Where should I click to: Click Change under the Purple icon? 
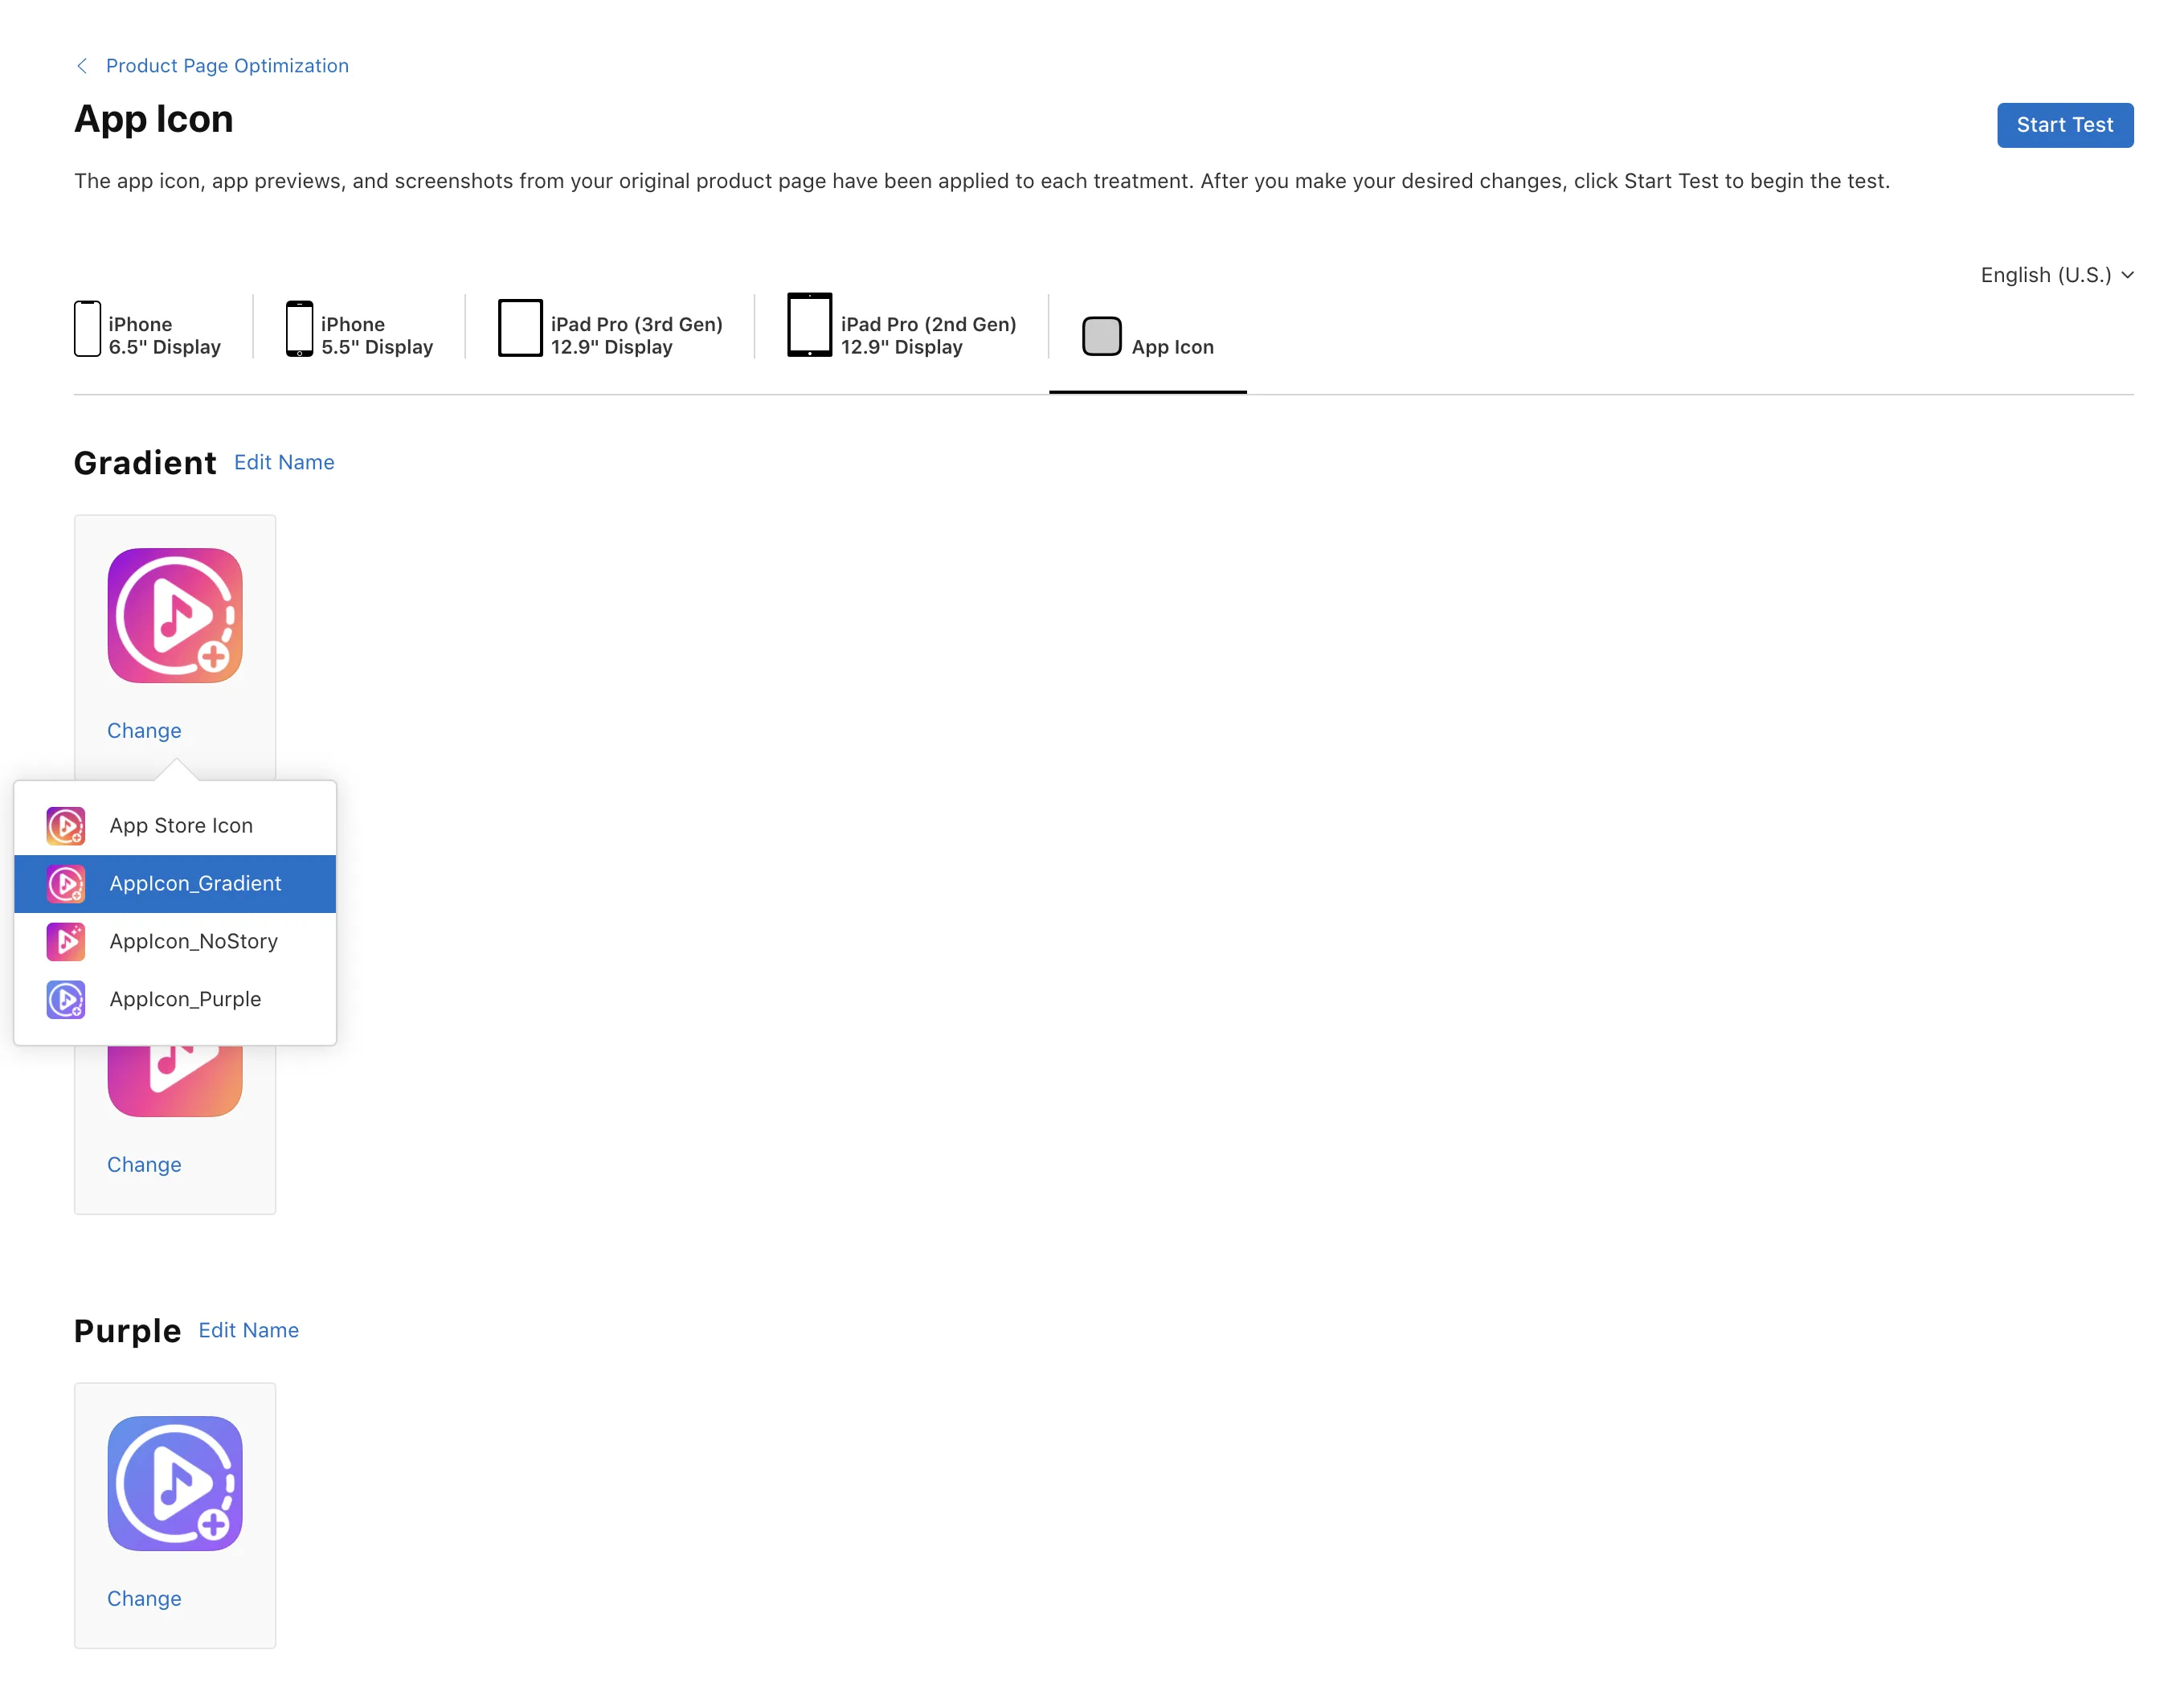144,1599
